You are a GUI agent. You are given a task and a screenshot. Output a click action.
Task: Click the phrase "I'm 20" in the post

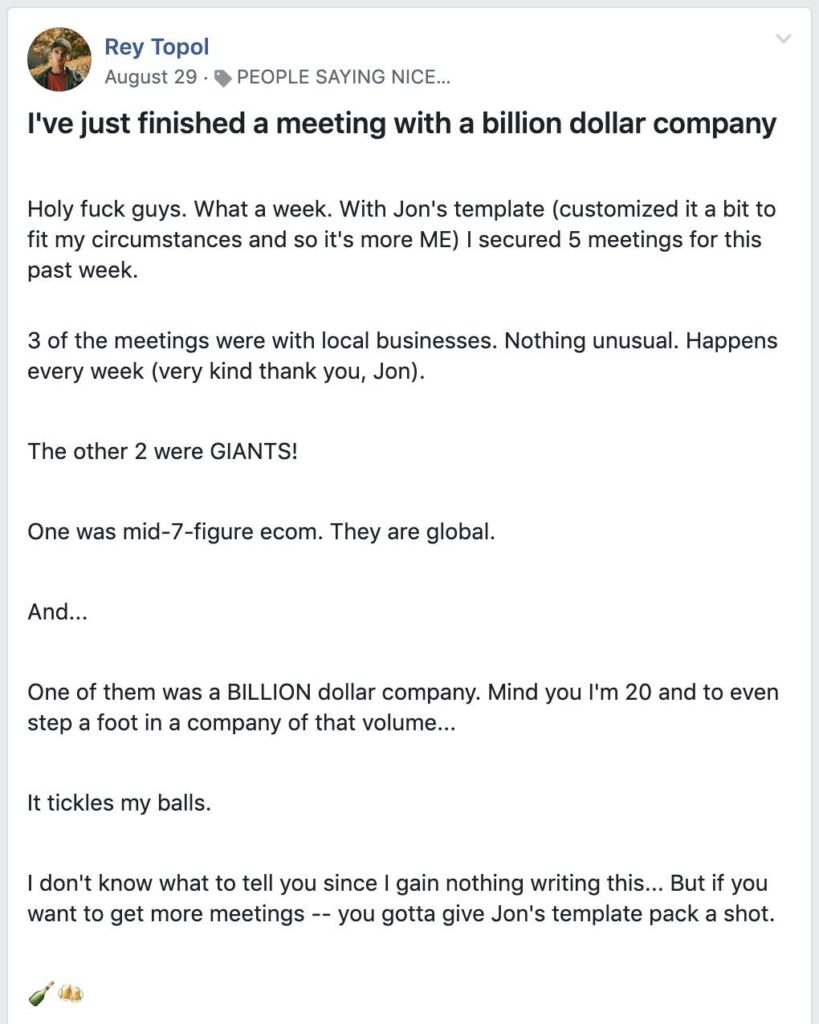(x=620, y=692)
